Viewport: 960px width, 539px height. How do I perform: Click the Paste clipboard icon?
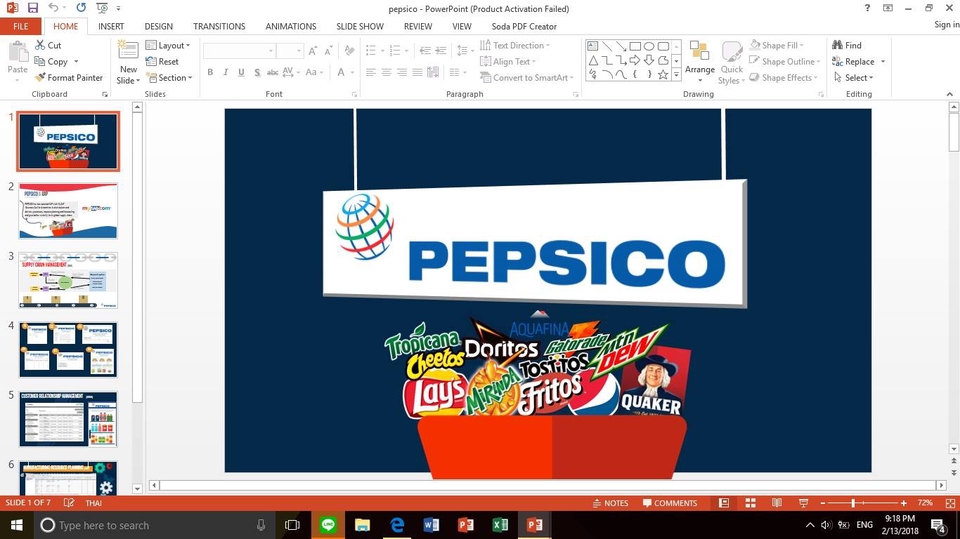(x=17, y=51)
